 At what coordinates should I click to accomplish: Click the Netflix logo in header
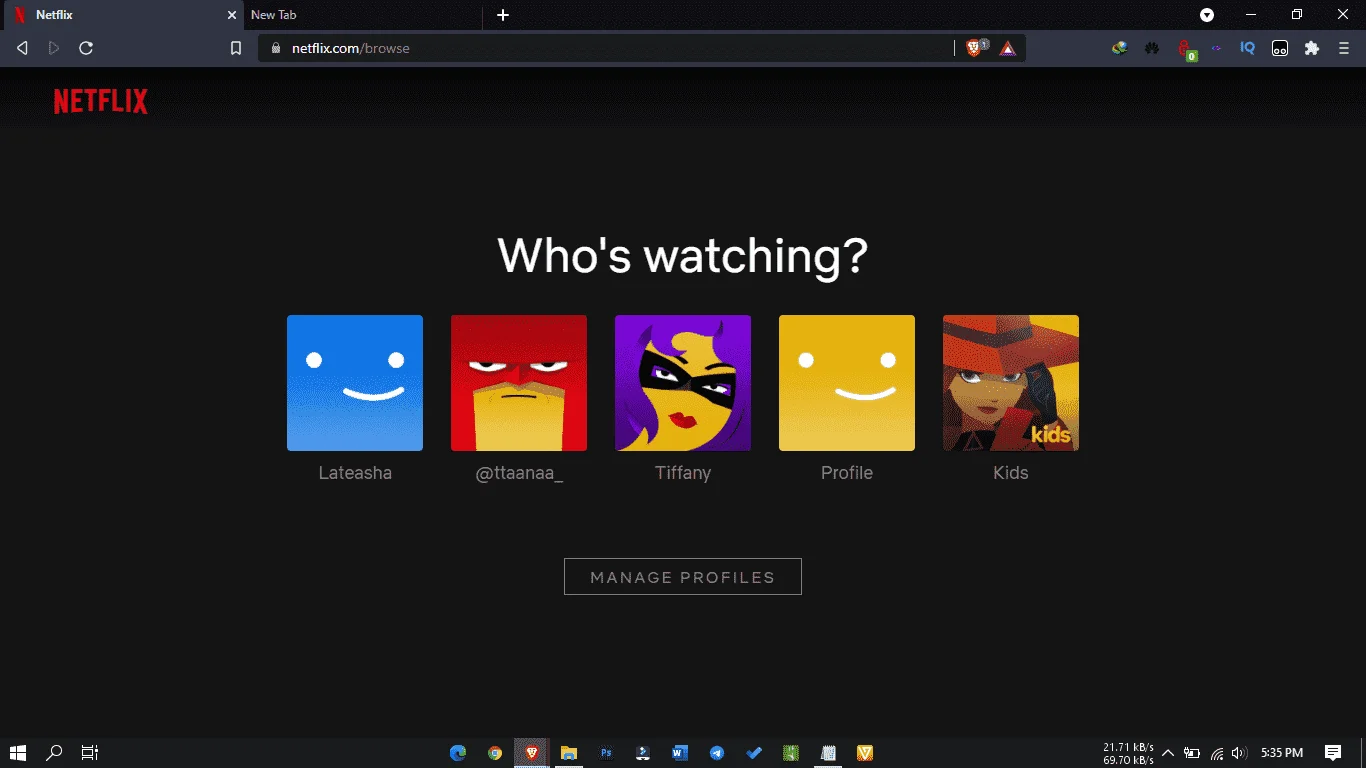pyautogui.click(x=101, y=101)
